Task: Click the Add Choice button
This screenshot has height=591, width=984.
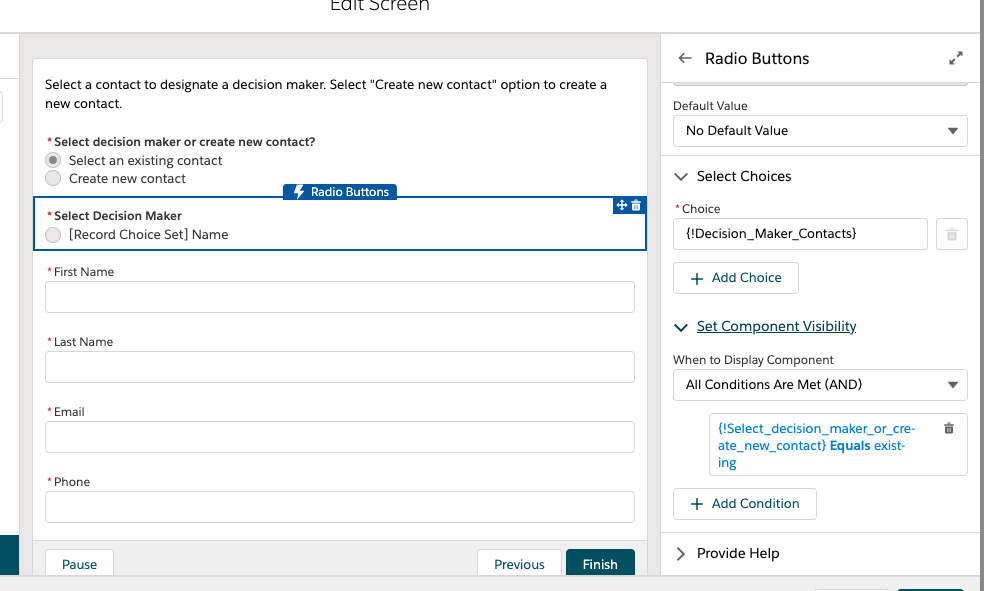Action: [736, 278]
